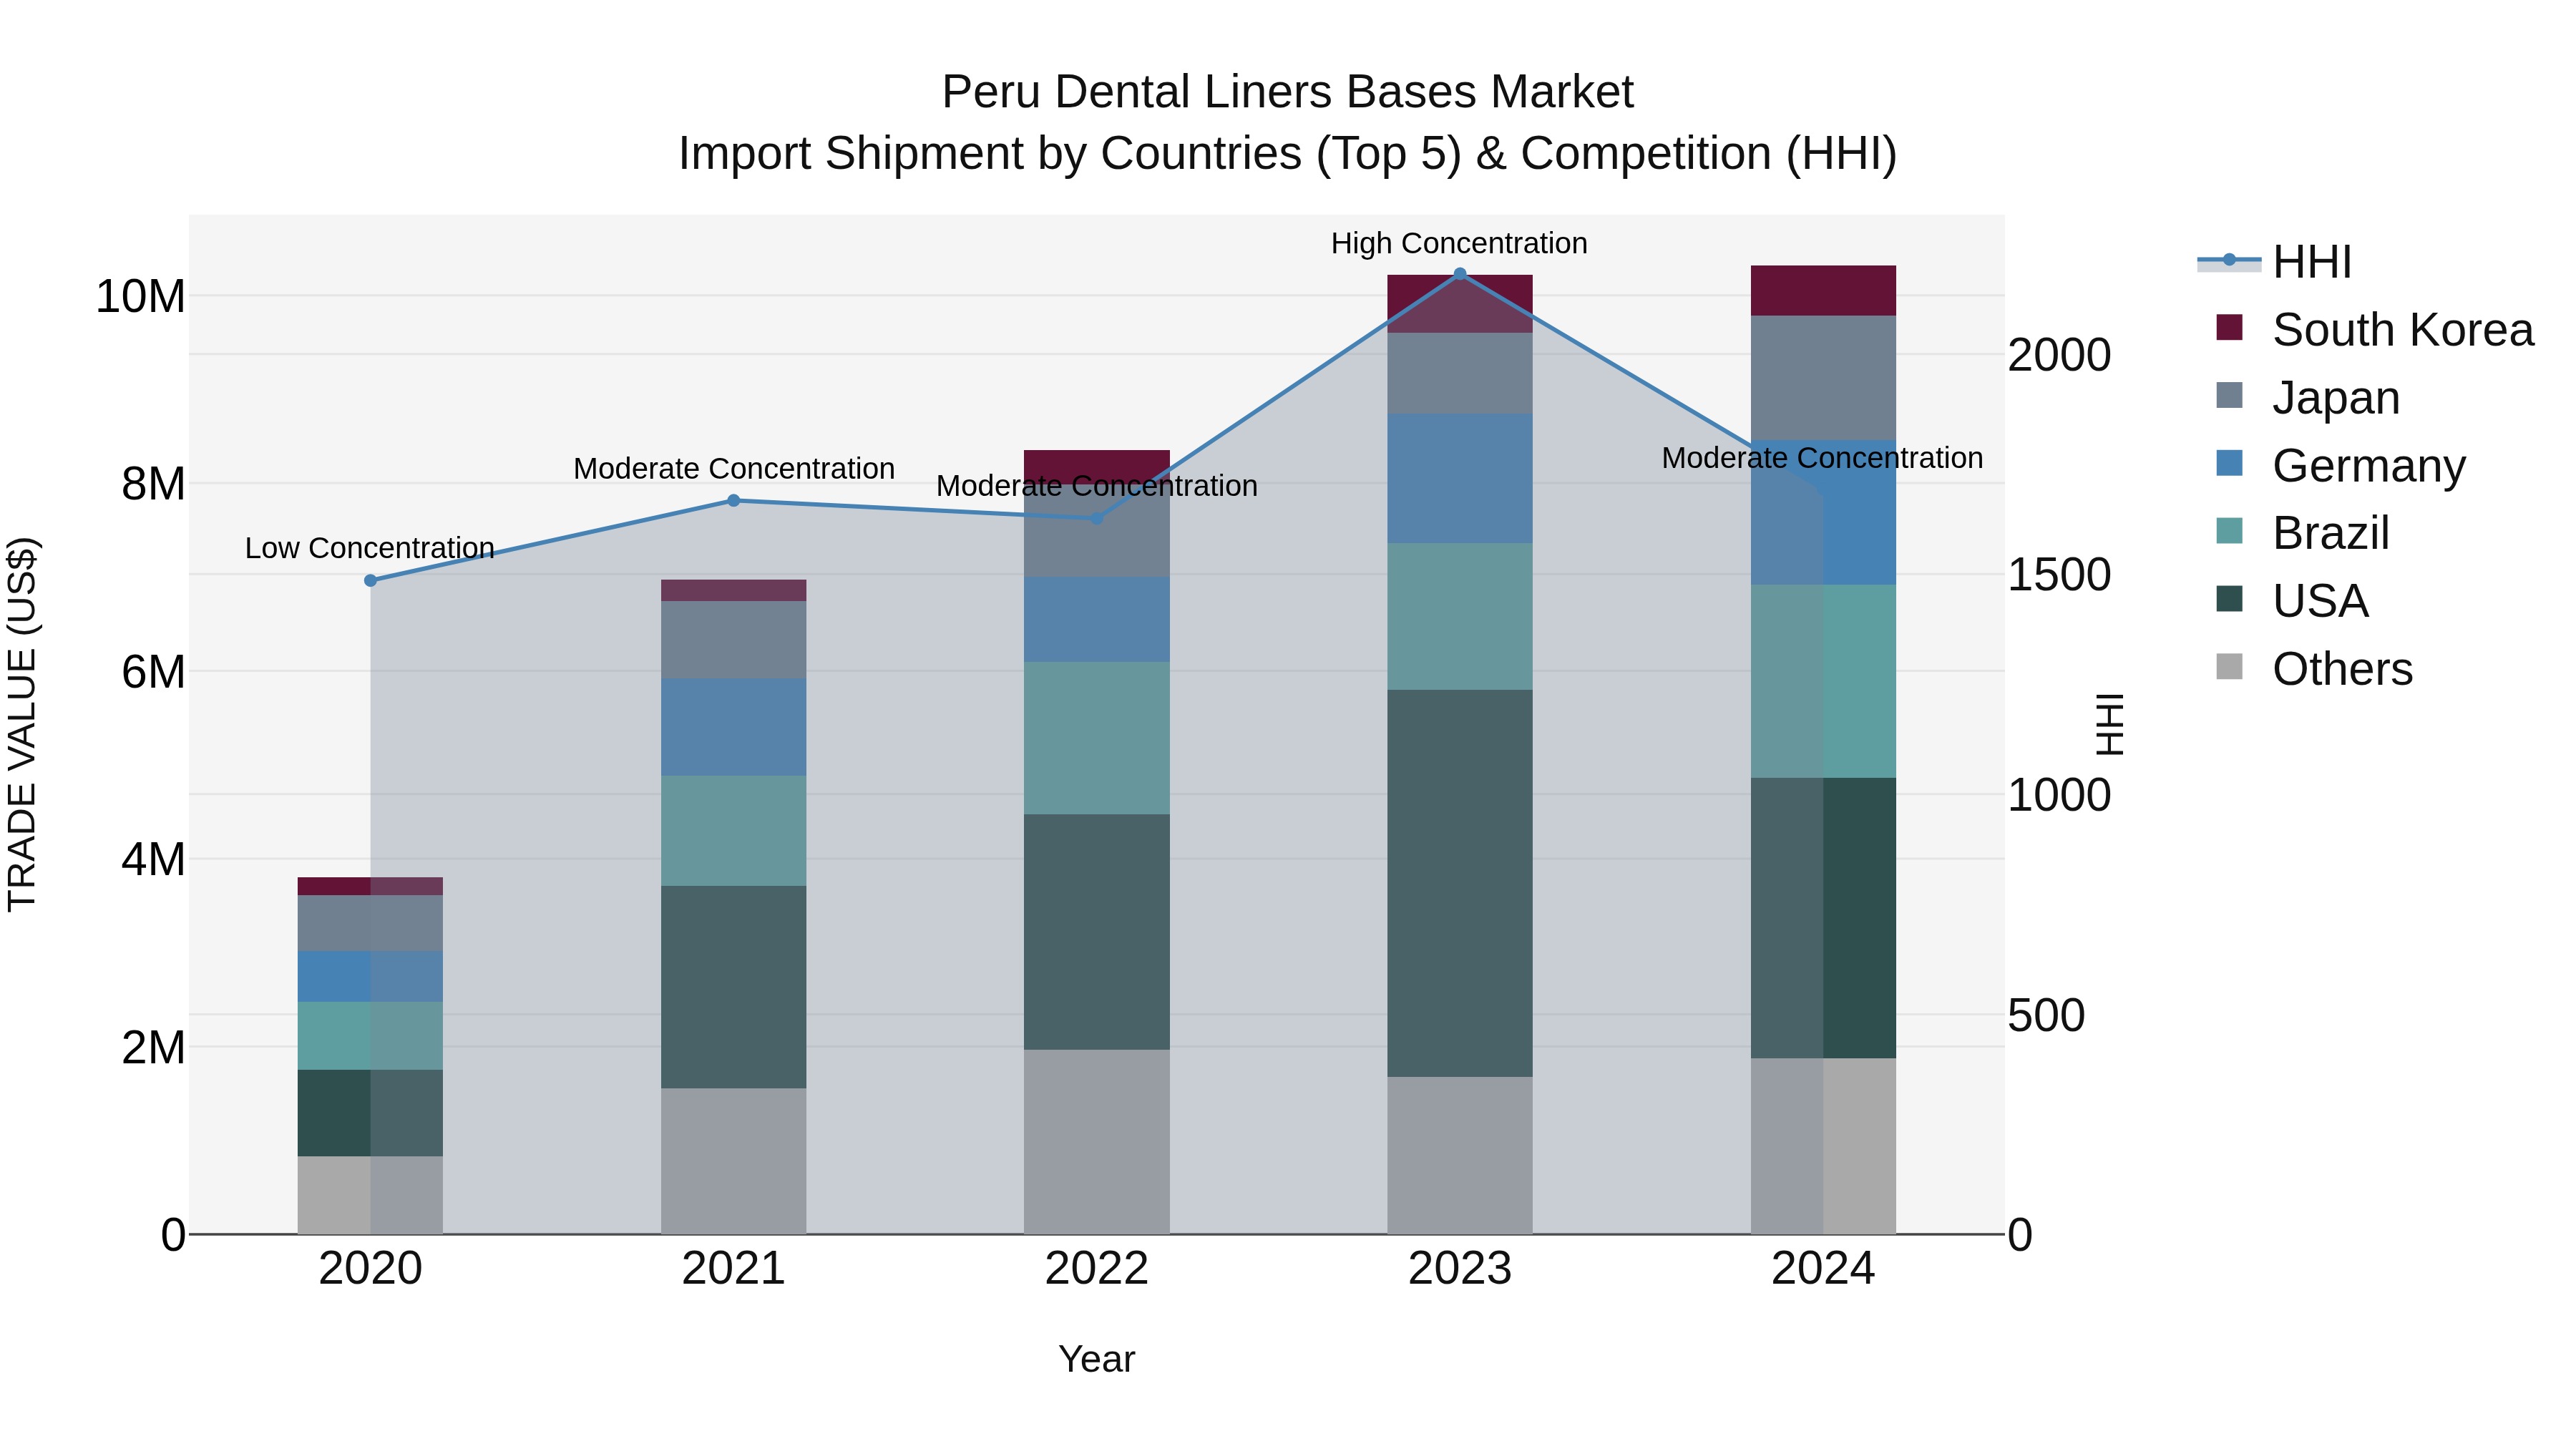Click the 2024 x-axis tick label
The width and height of the screenshot is (2576, 1449).
click(1822, 1269)
